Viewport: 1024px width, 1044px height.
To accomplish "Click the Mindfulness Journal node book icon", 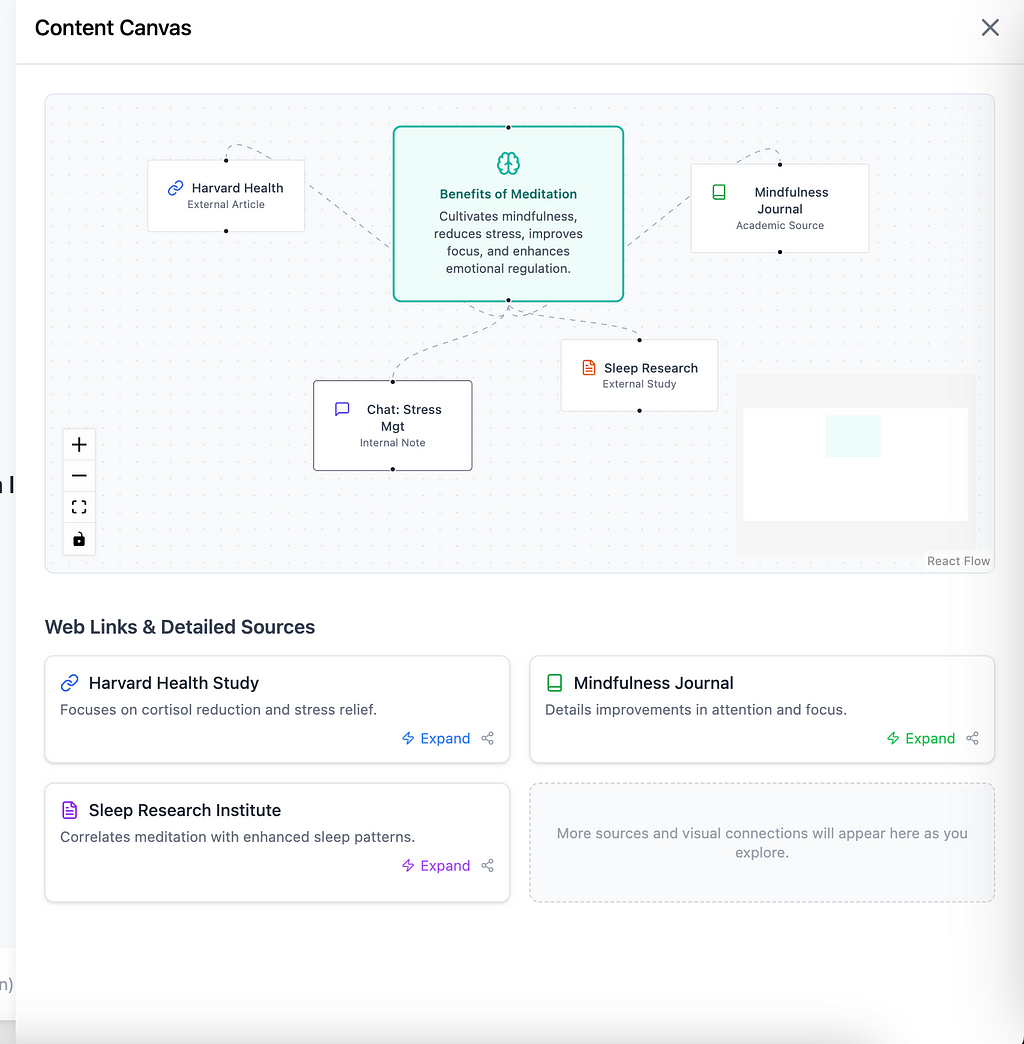I will (719, 192).
